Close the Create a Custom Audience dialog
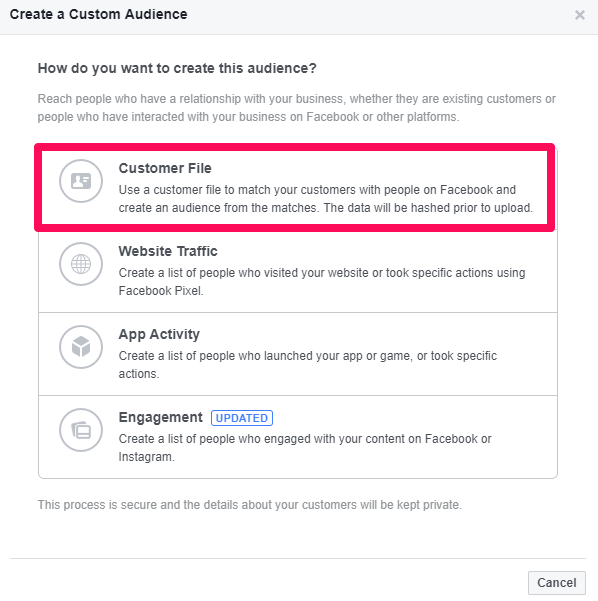598x601 pixels. 580,15
